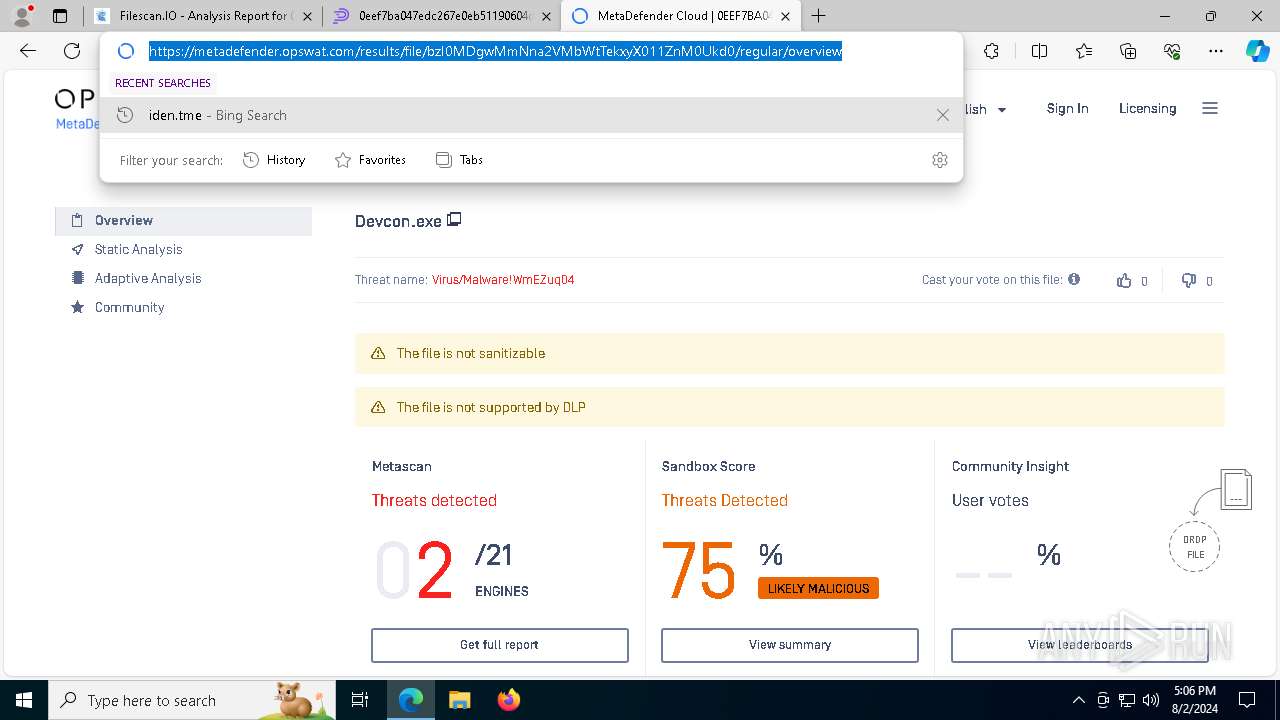Close the MetaDefender Cloud tab
The image size is (1280, 720).
pyautogui.click(x=786, y=16)
